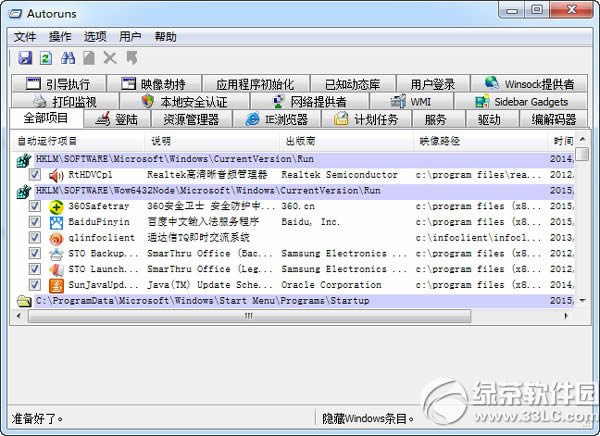
Task: Switch to the Winsock提供者 tab
Action: 529,84
